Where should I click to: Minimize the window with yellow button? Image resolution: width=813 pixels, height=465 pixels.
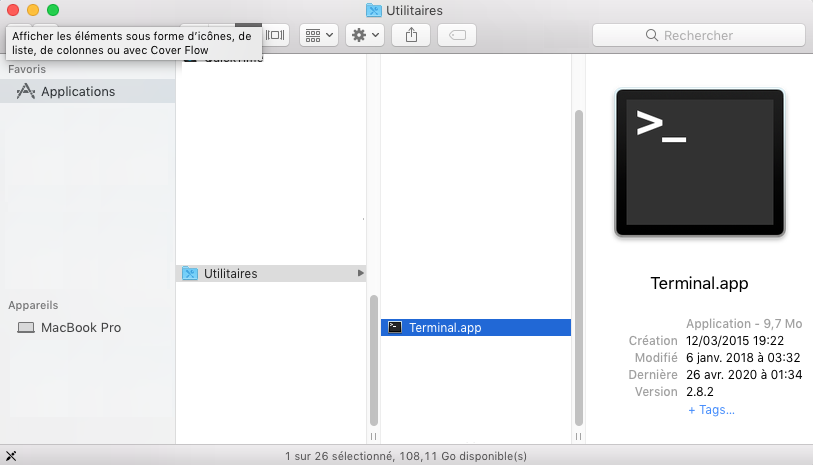33,10
